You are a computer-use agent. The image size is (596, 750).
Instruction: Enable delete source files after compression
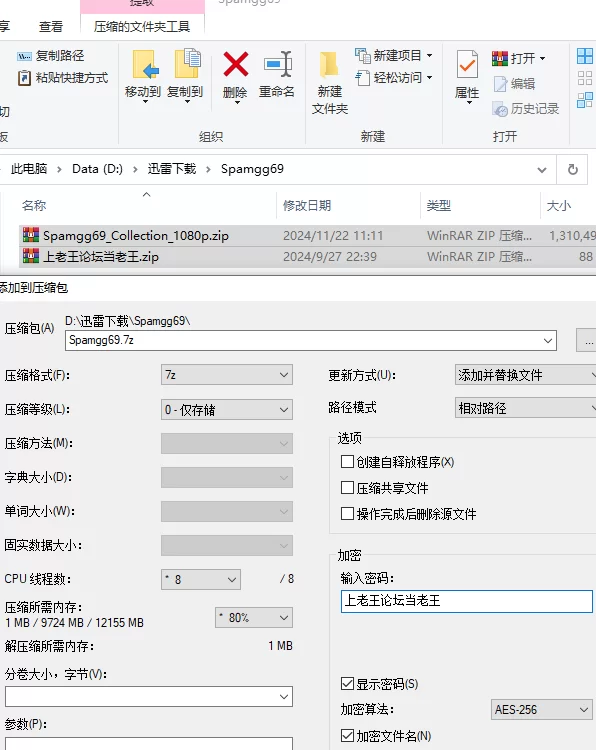tap(347, 514)
